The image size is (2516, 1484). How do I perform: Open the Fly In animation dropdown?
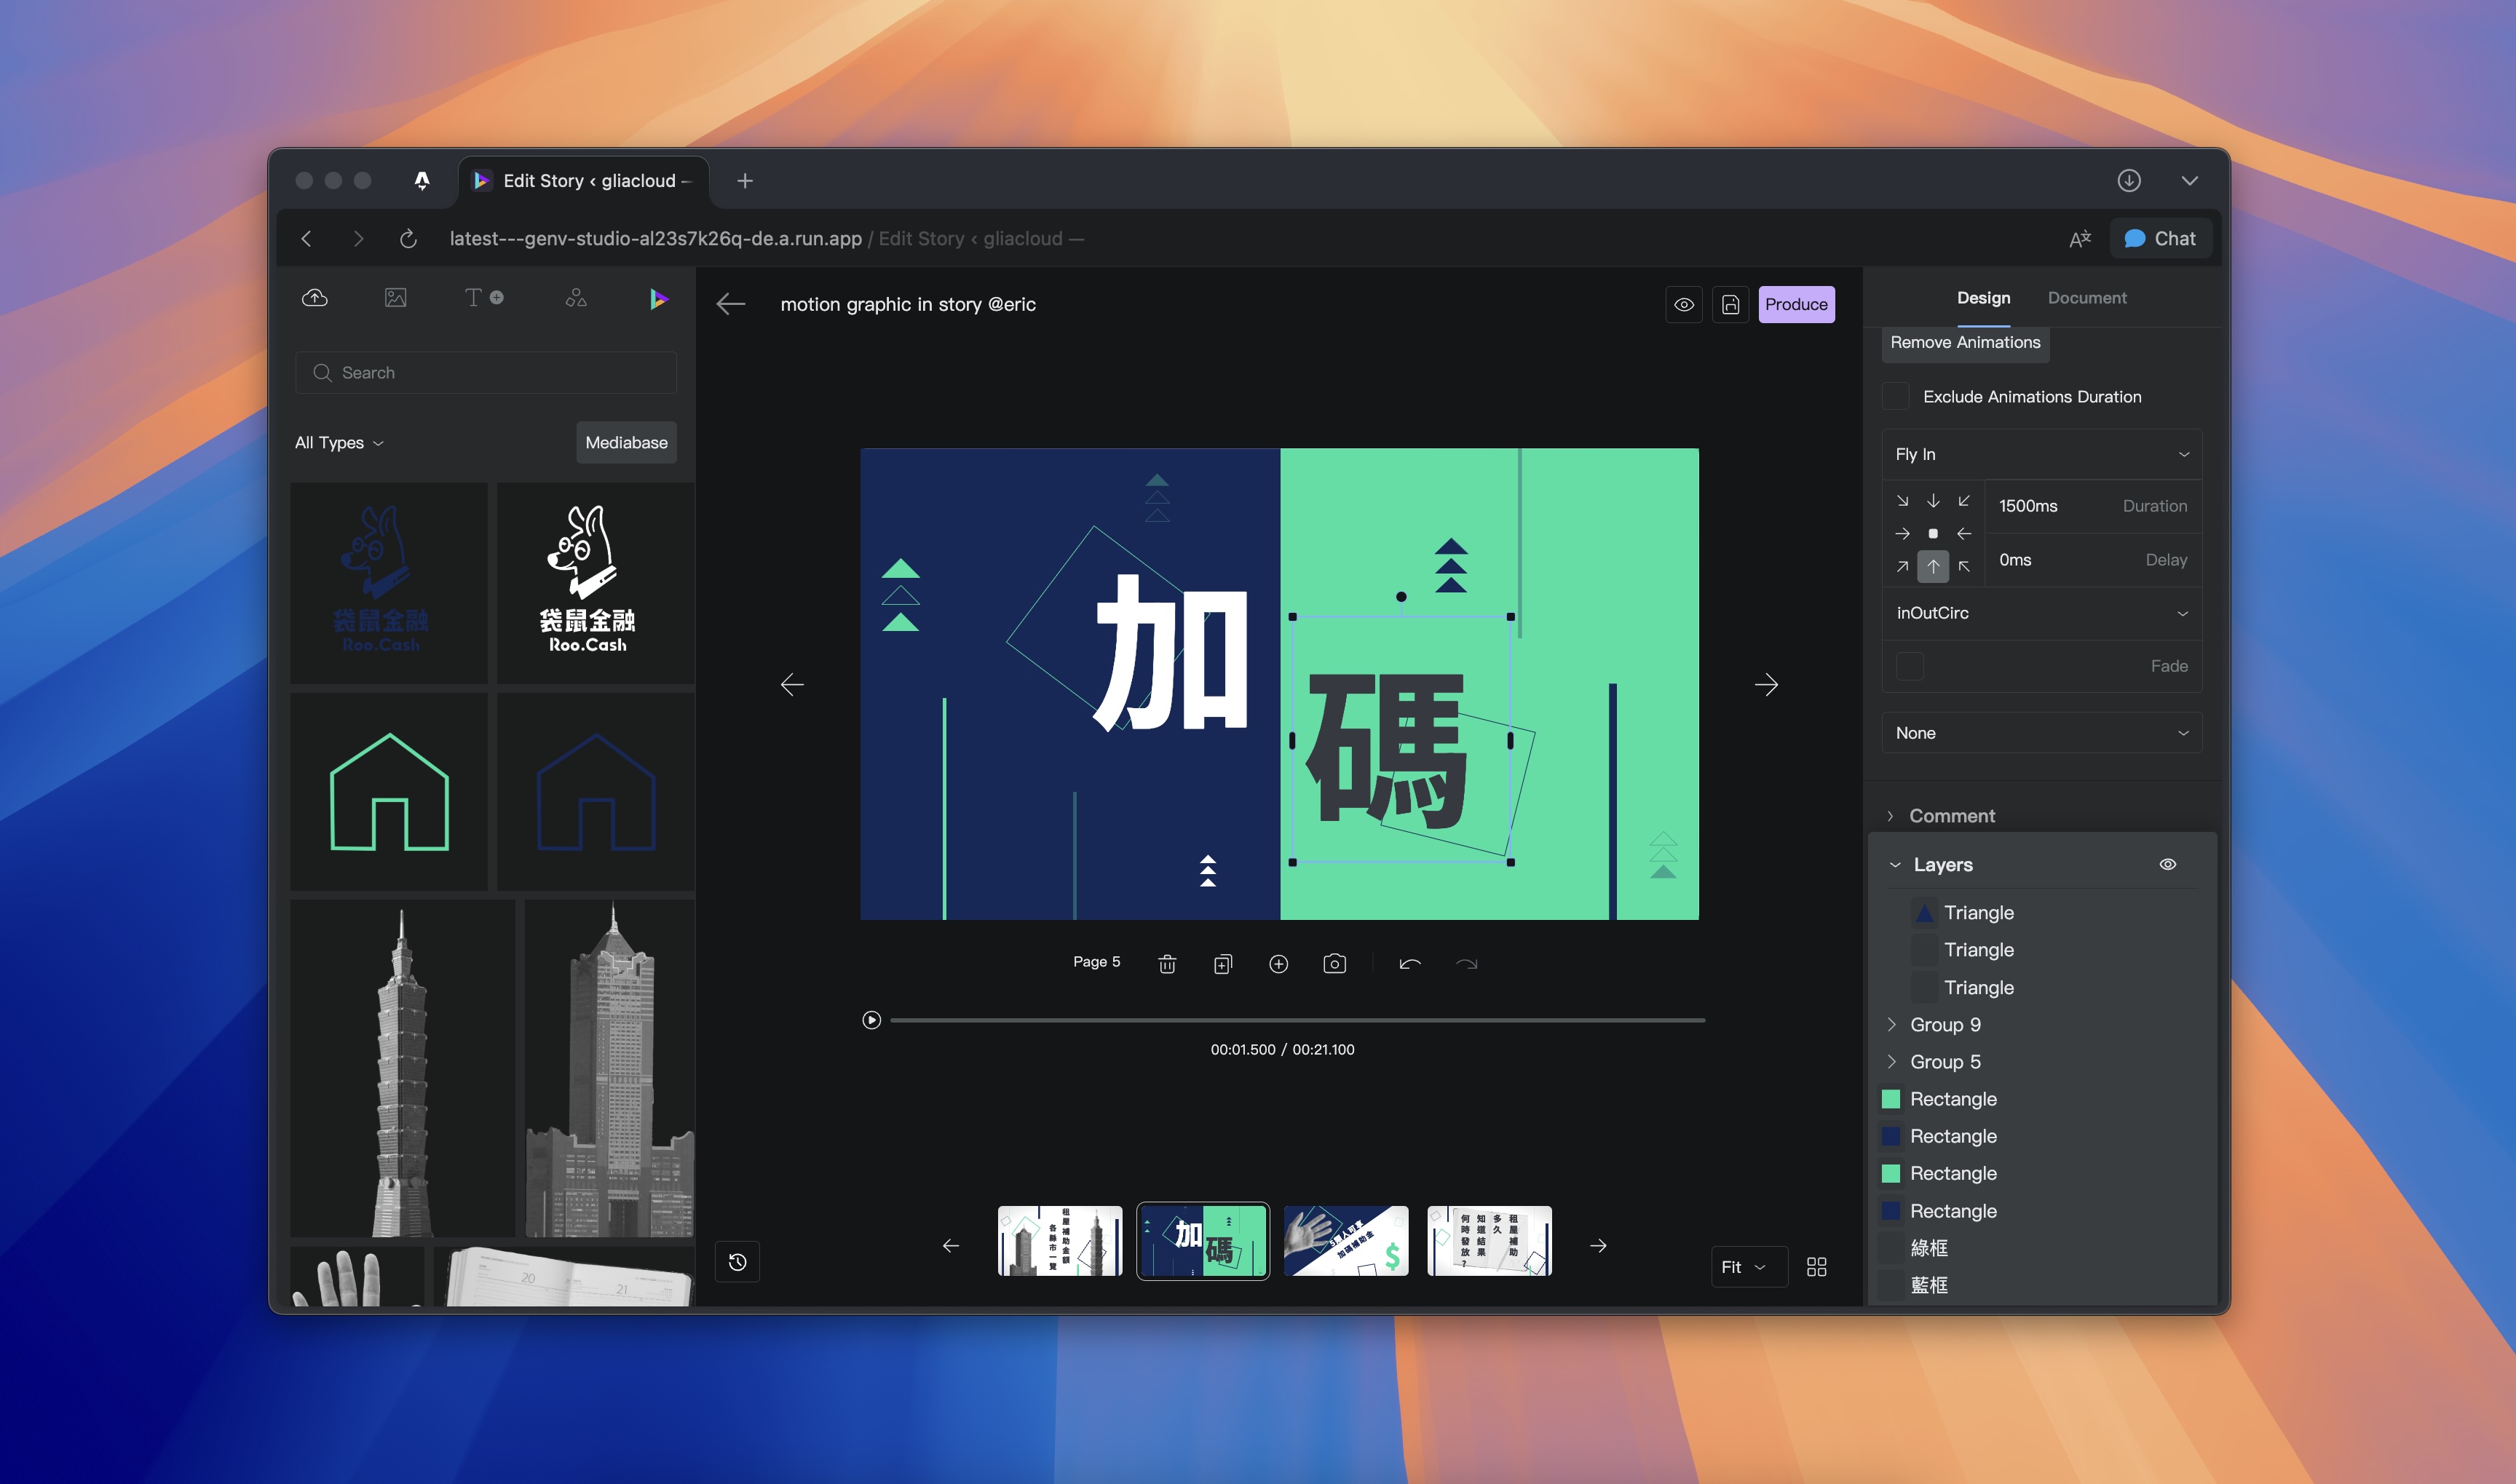coord(2041,454)
